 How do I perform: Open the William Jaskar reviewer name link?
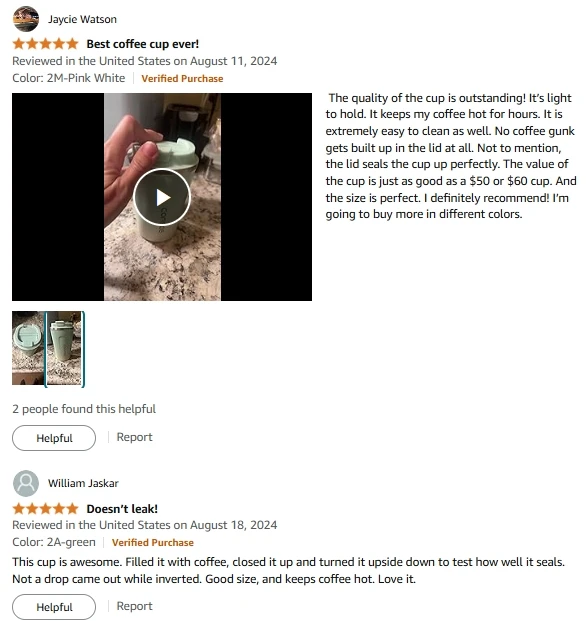[x=83, y=483]
